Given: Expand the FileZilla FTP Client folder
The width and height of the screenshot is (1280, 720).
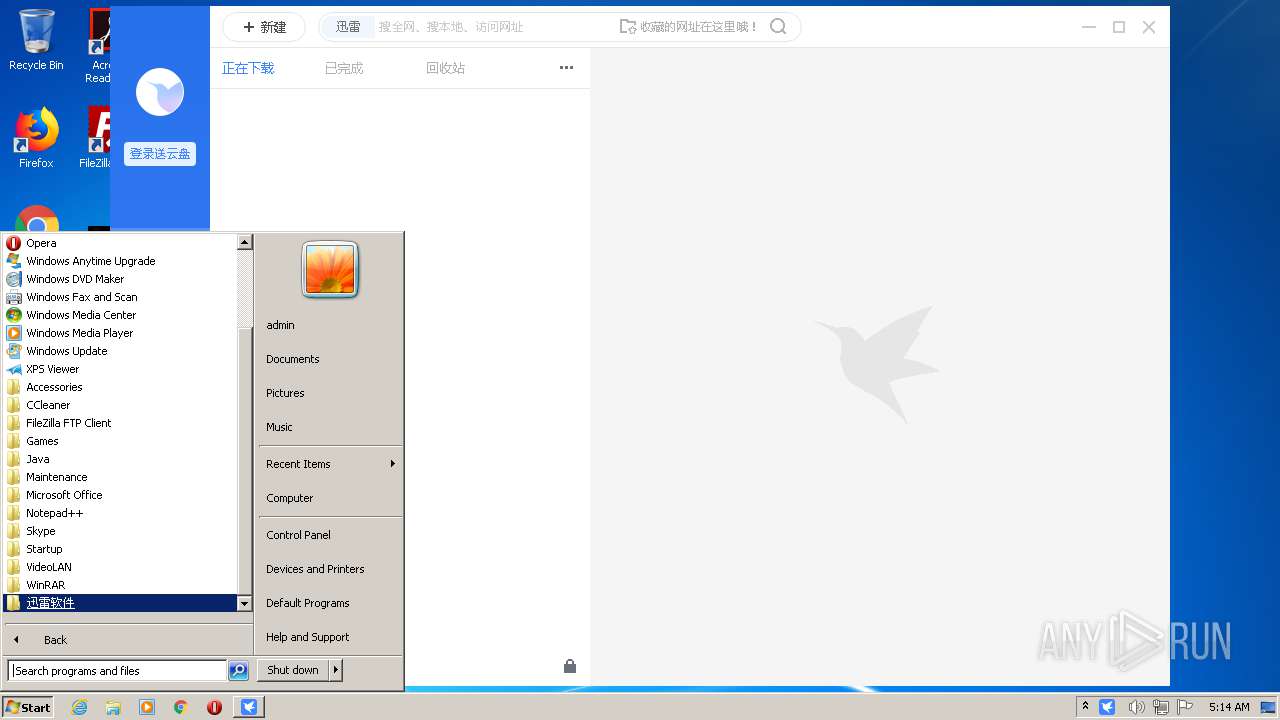Looking at the screenshot, I should click(120, 423).
